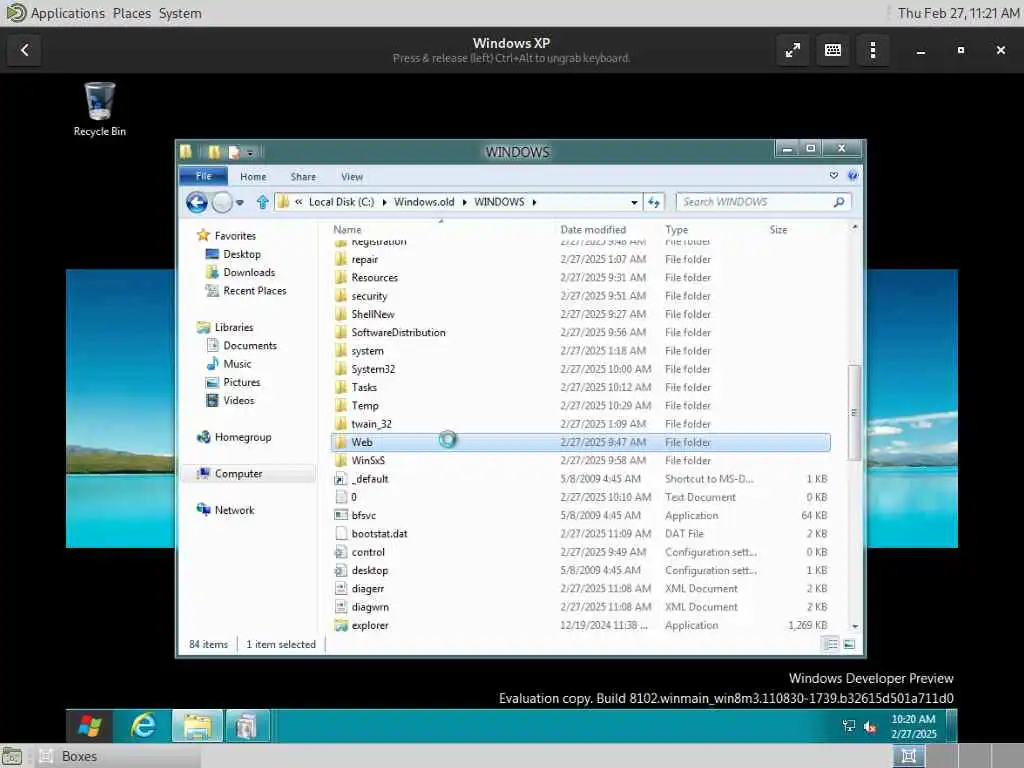Sort by Date modified column header
1024x768 pixels.
point(593,229)
